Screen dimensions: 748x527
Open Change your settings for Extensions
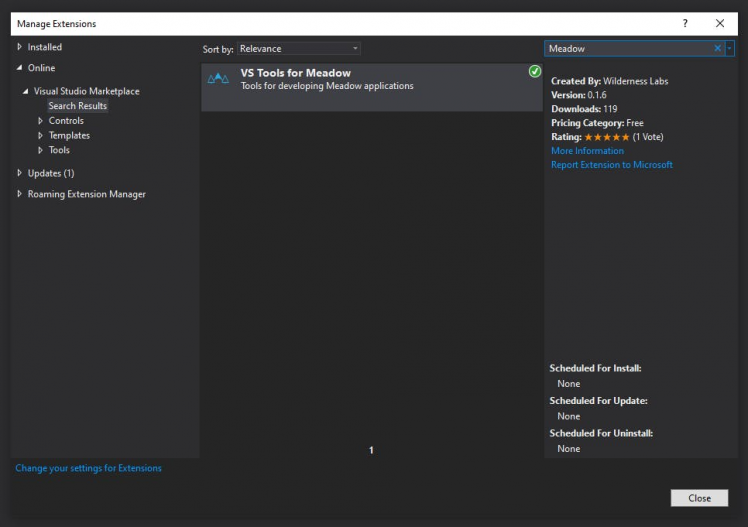click(88, 468)
